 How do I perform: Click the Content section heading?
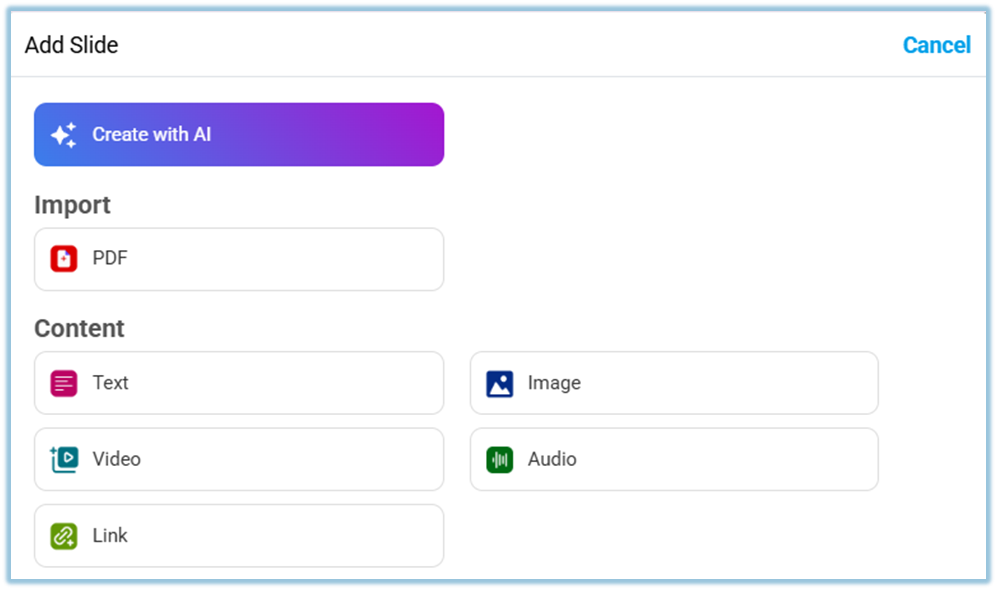coord(79,328)
